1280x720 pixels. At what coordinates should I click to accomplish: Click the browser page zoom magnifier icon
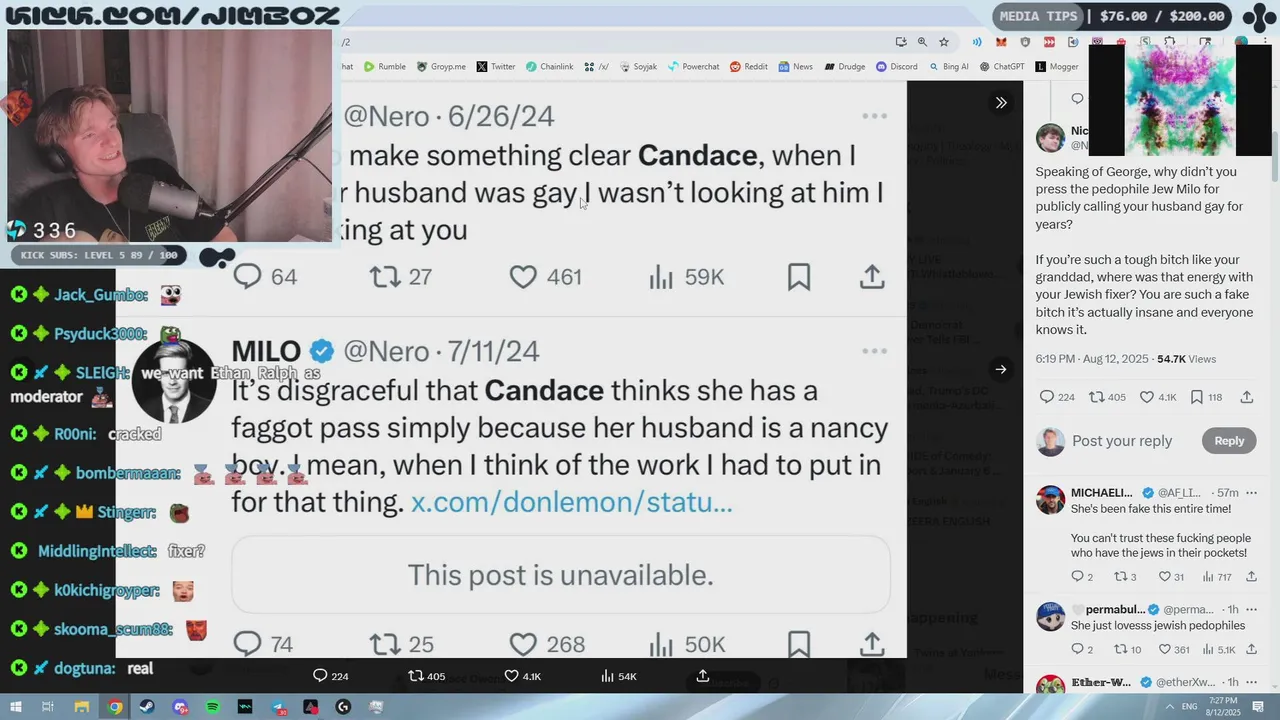(x=922, y=42)
